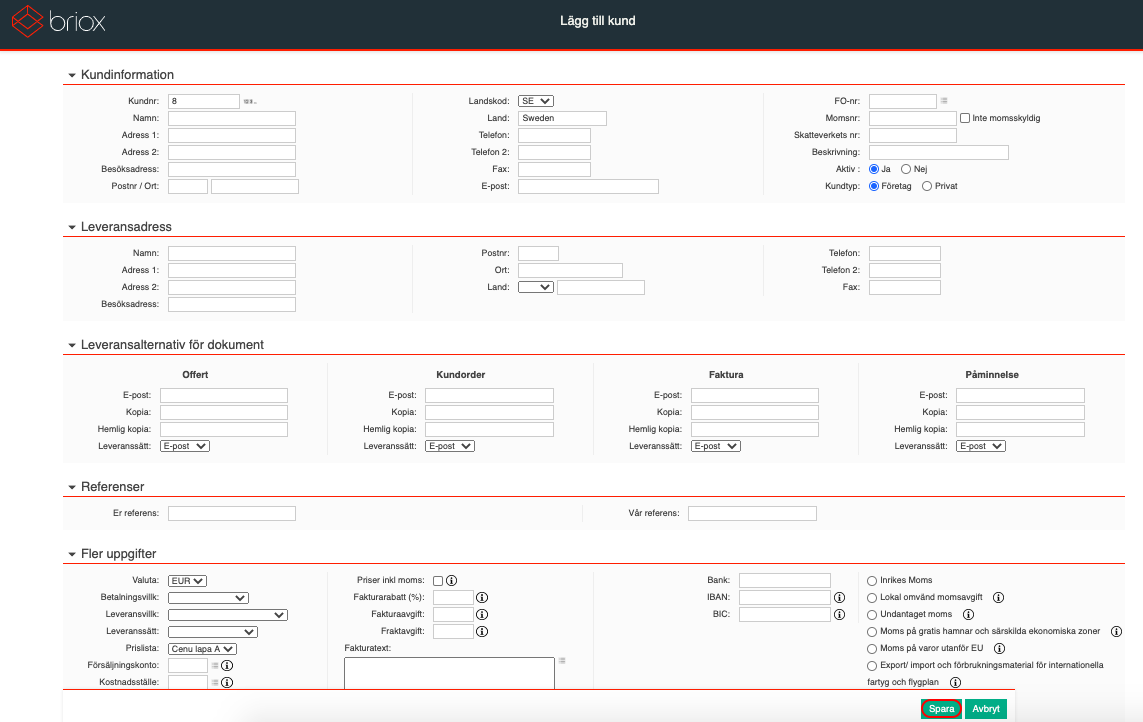This screenshot has width=1143, height=722.
Task: Open the Fler uppgifter Leveranssätt dropdown
Action: tap(213, 632)
